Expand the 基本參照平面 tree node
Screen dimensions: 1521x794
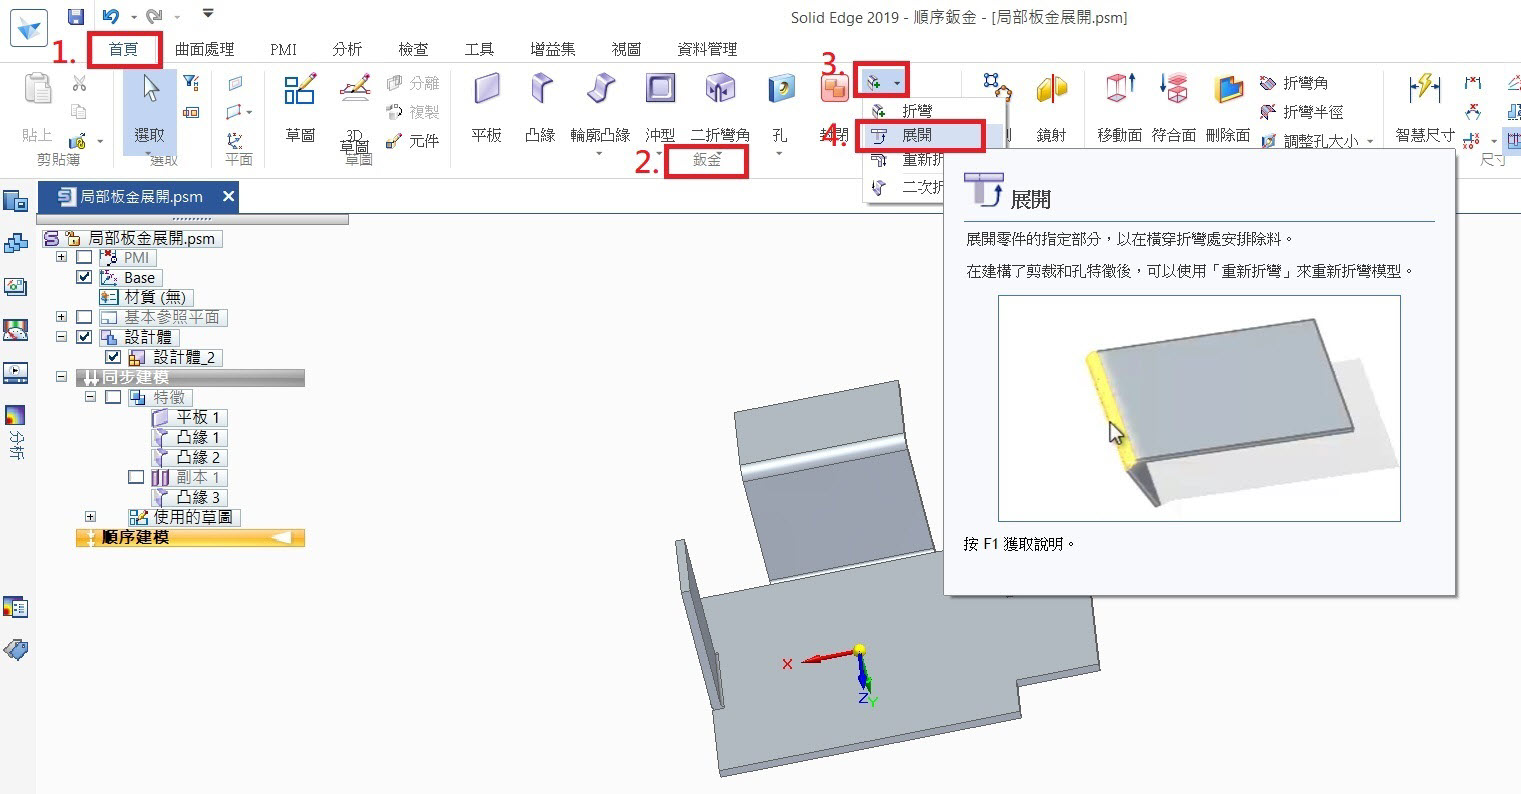pos(62,318)
